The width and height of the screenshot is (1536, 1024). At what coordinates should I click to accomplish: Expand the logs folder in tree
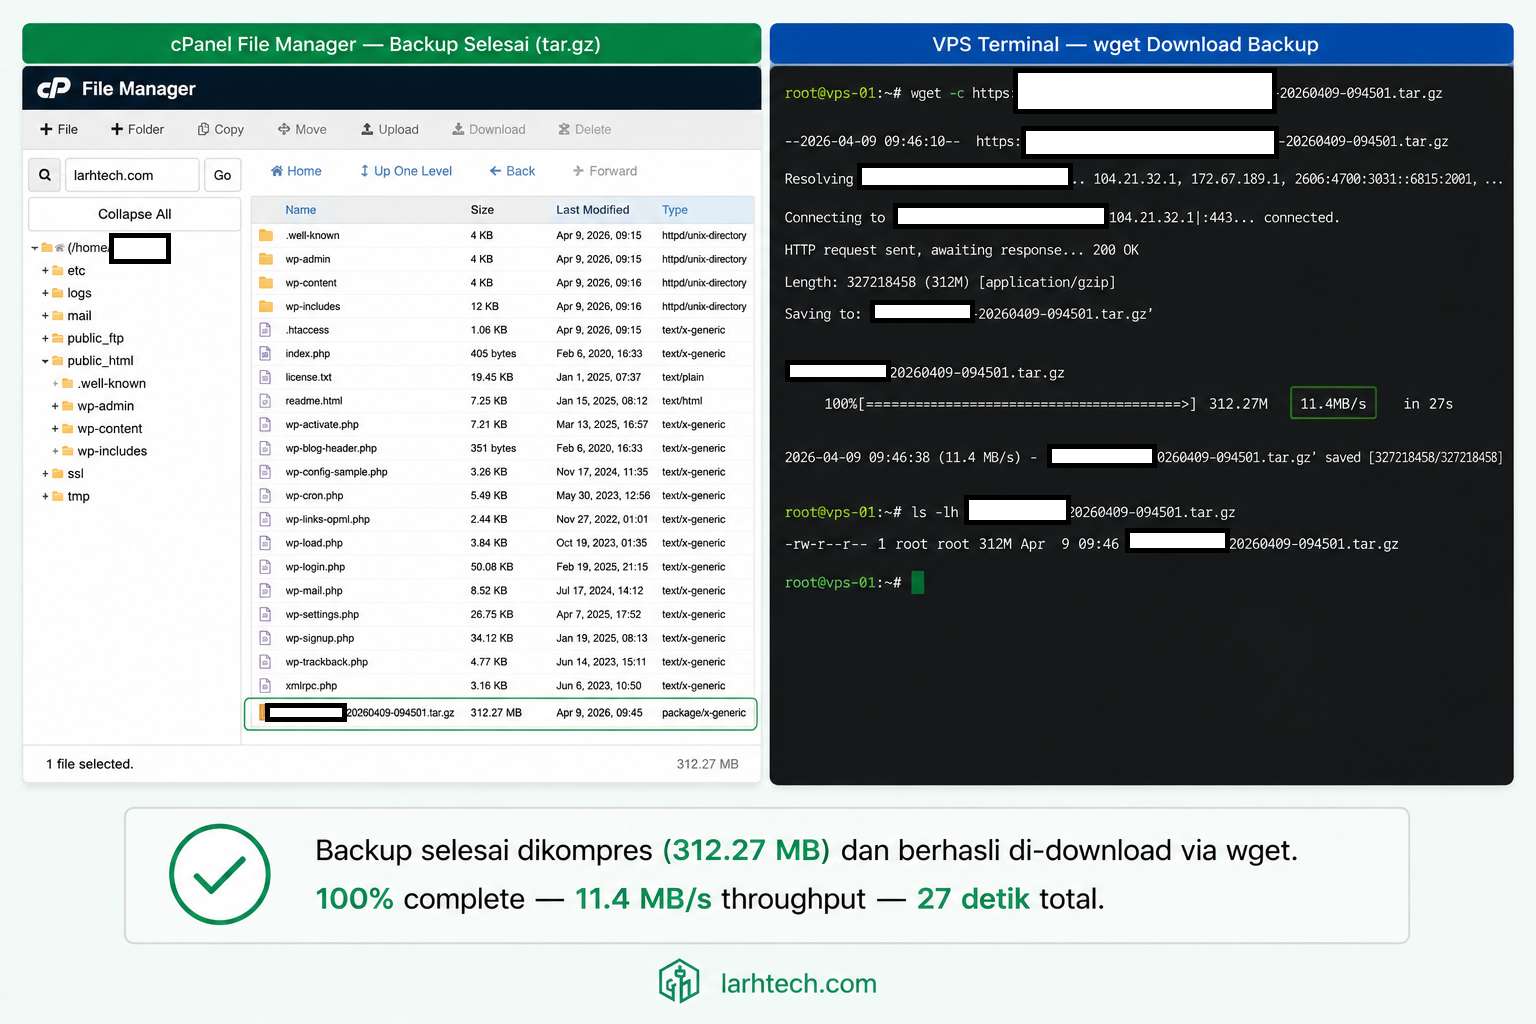tap(45, 293)
